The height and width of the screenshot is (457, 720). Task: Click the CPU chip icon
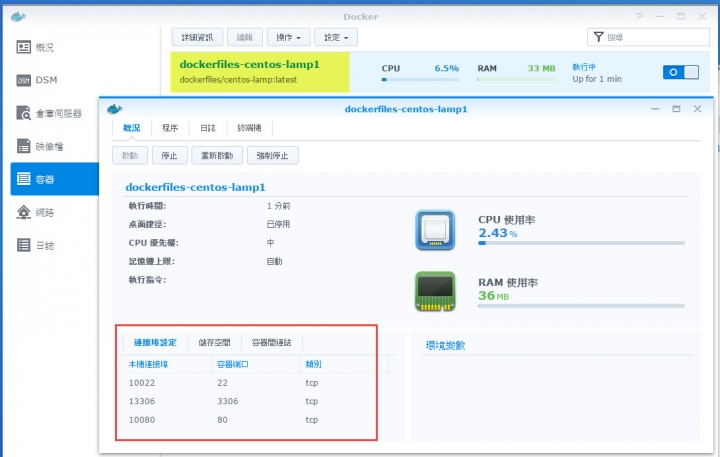[x=435, y=230]
